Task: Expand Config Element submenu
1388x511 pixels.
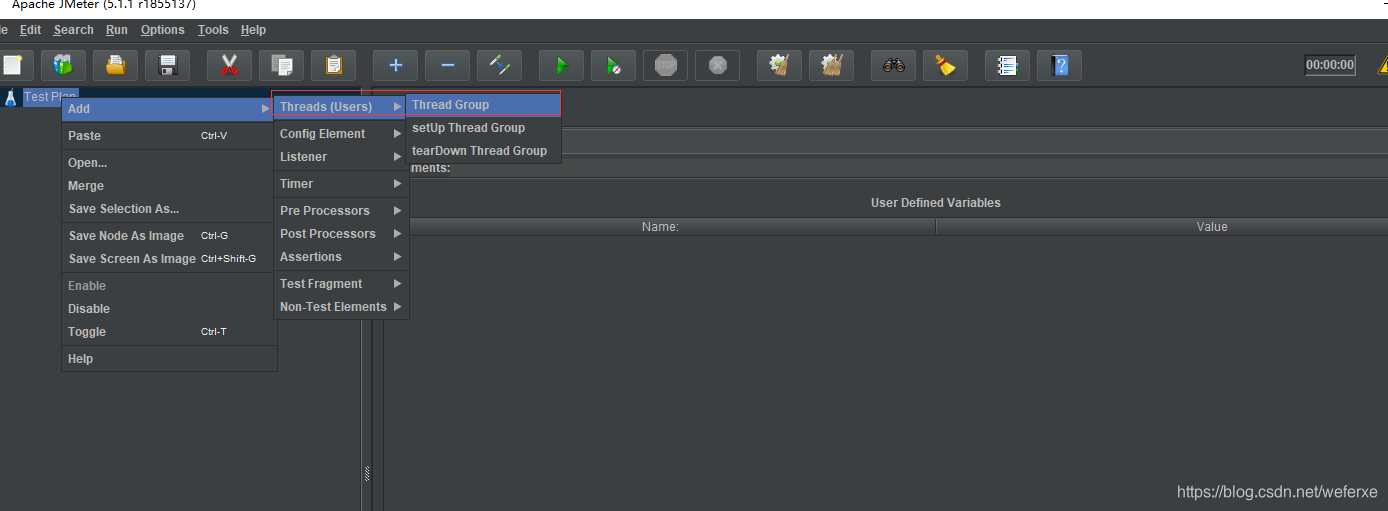Action: pyautogui.click(x=340, y=134)
